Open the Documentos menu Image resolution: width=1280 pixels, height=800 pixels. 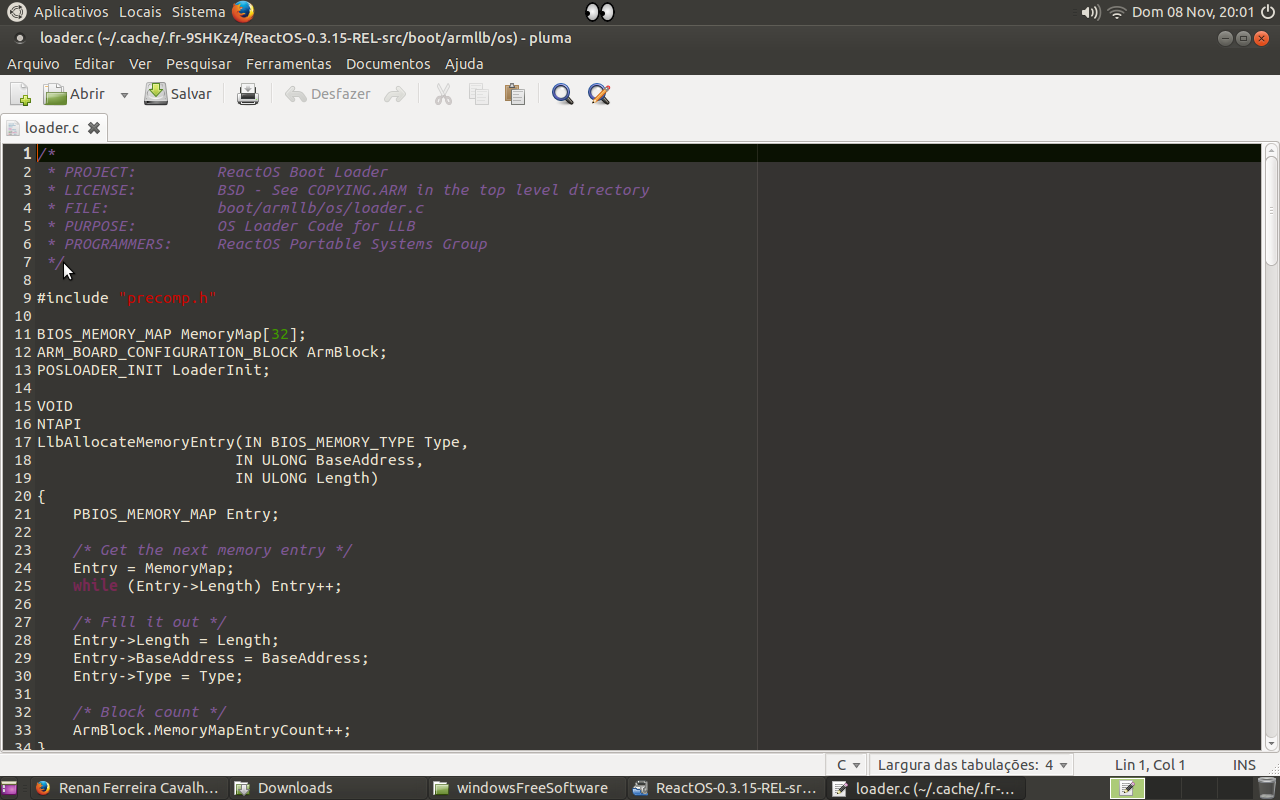pyautogui.click(x=388, y=64)
